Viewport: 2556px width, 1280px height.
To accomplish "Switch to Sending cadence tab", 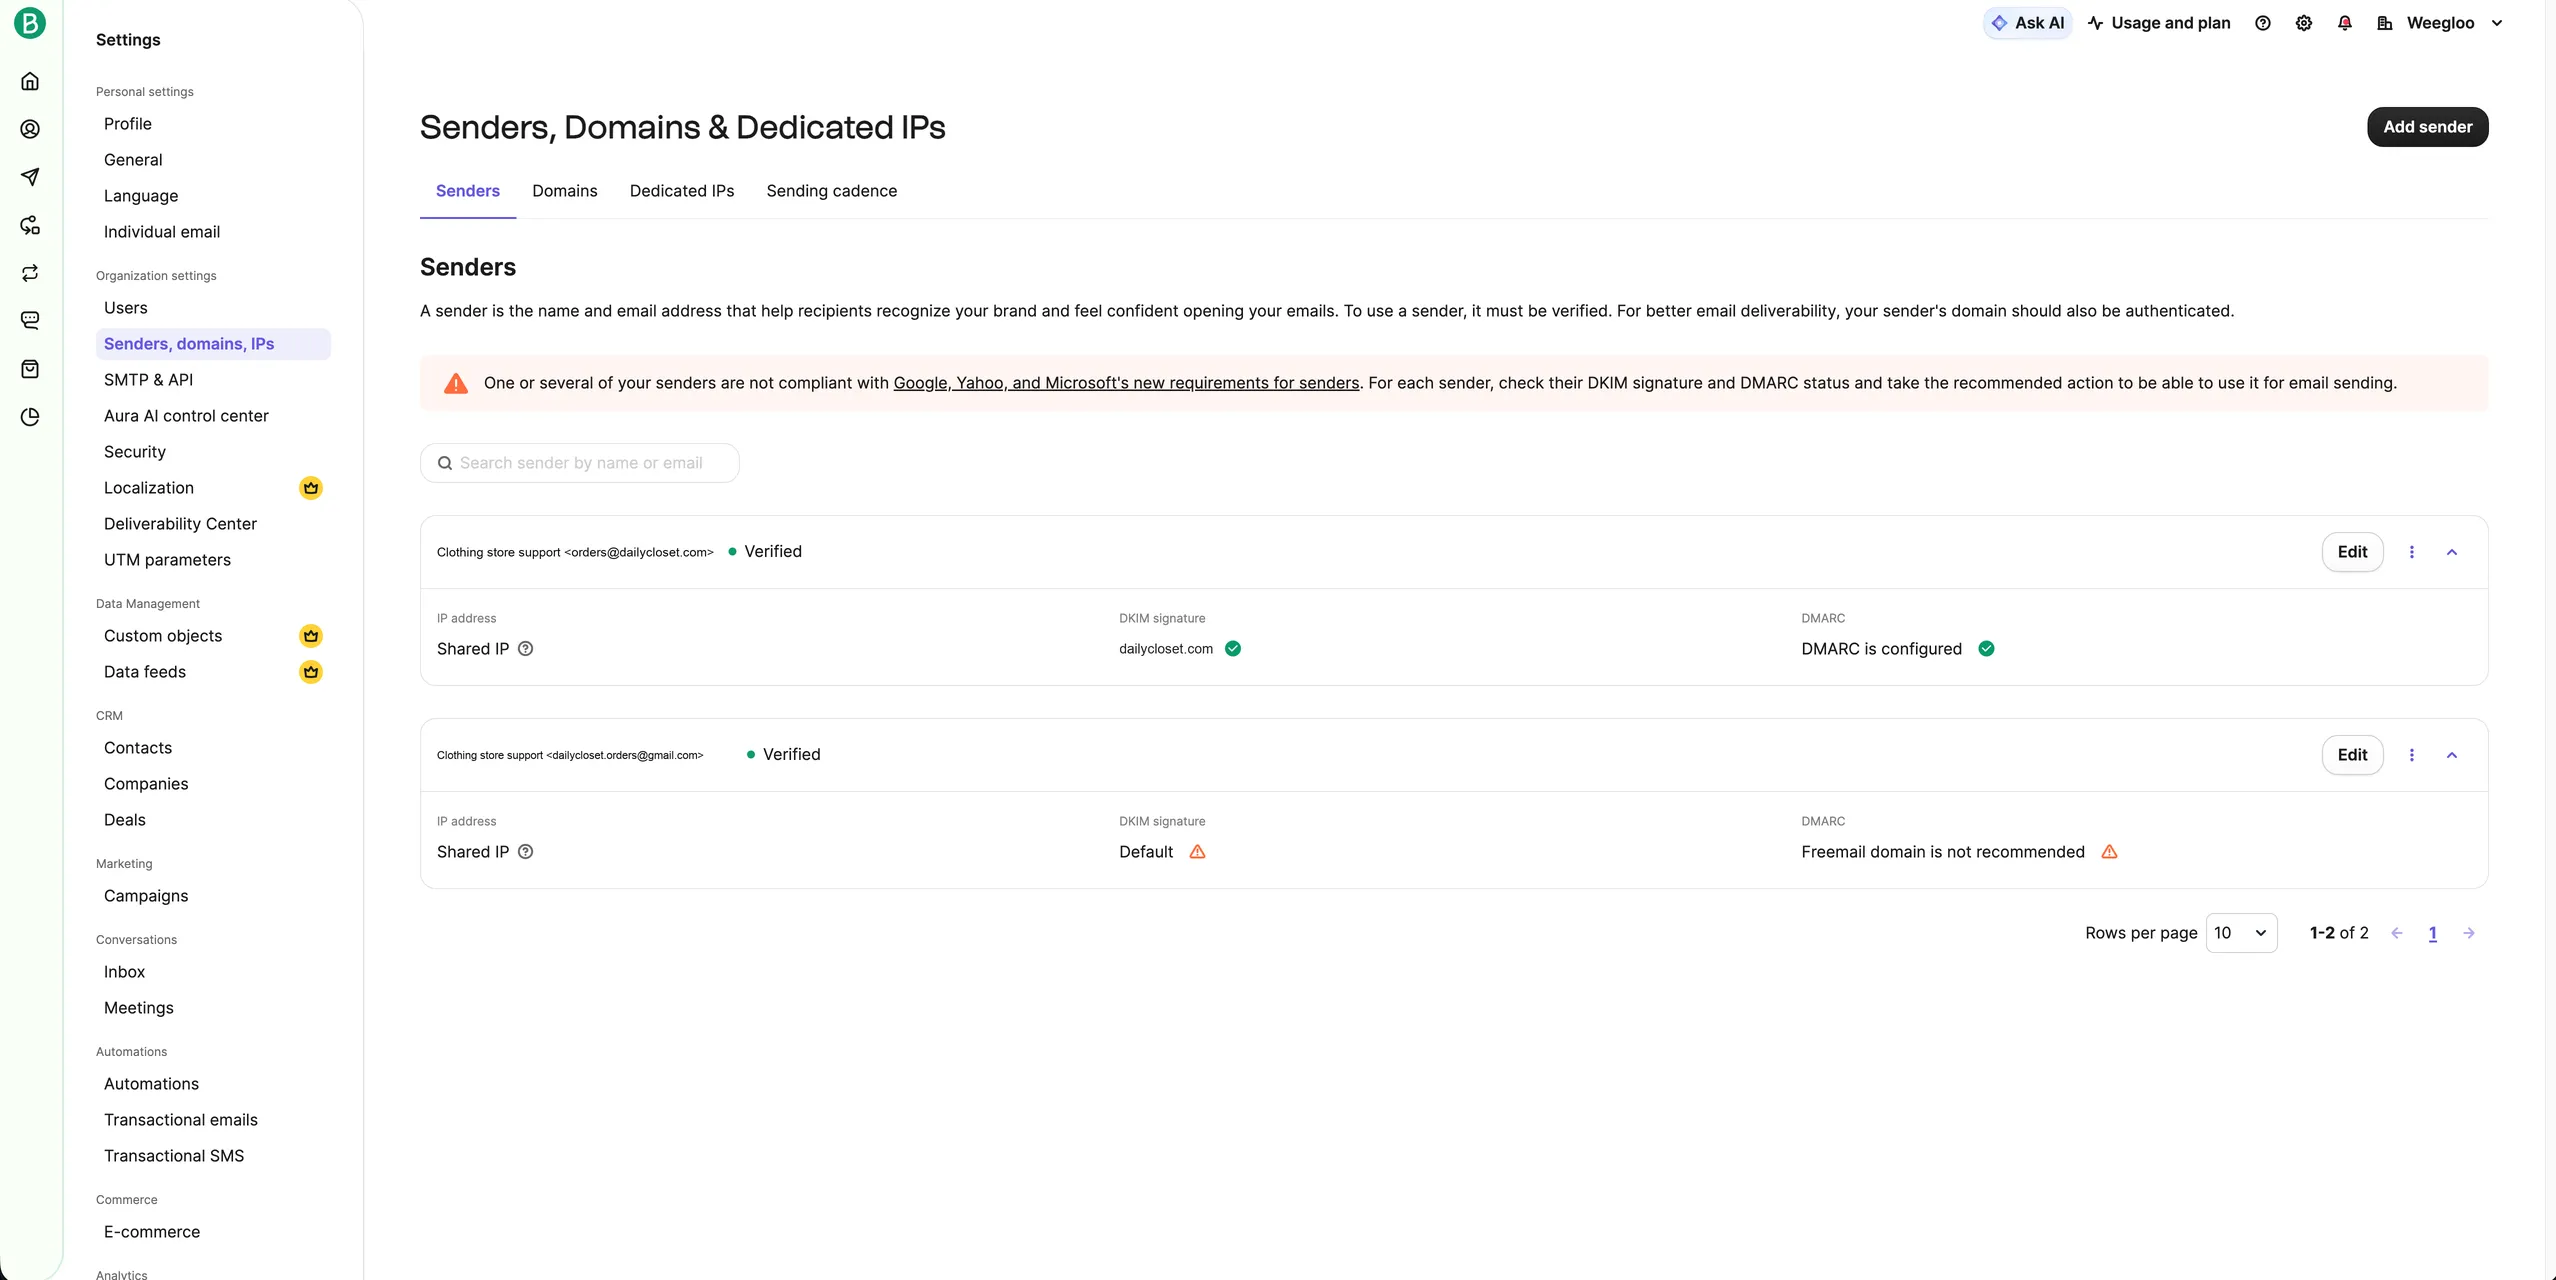I will (832, 191).
